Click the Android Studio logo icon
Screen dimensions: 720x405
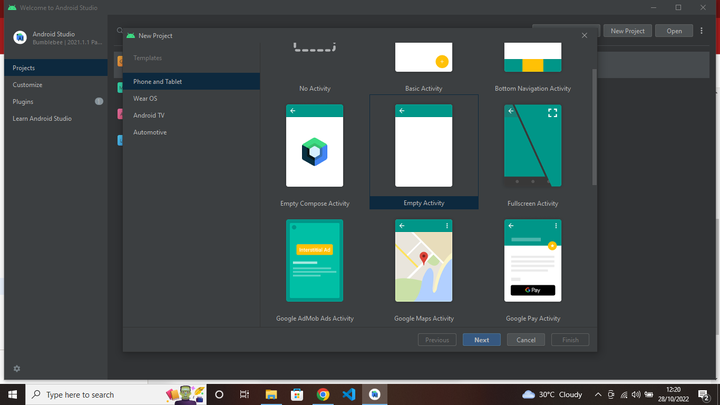point(20,37)
